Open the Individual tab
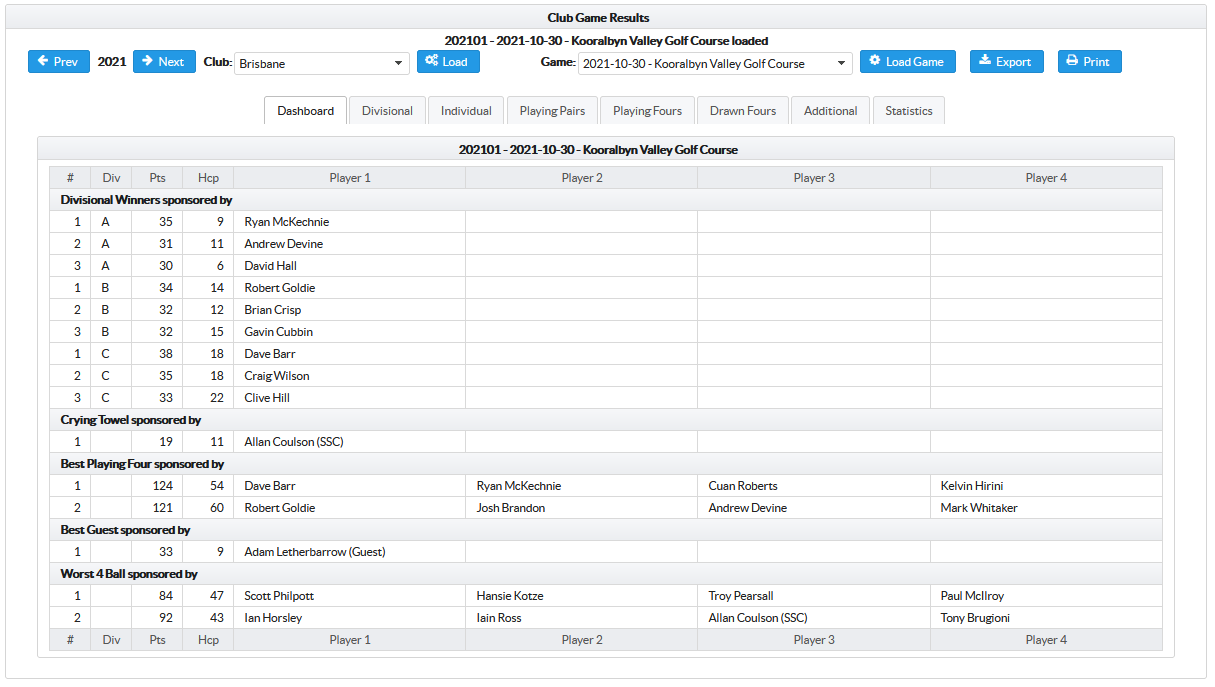 coord(466,111)
